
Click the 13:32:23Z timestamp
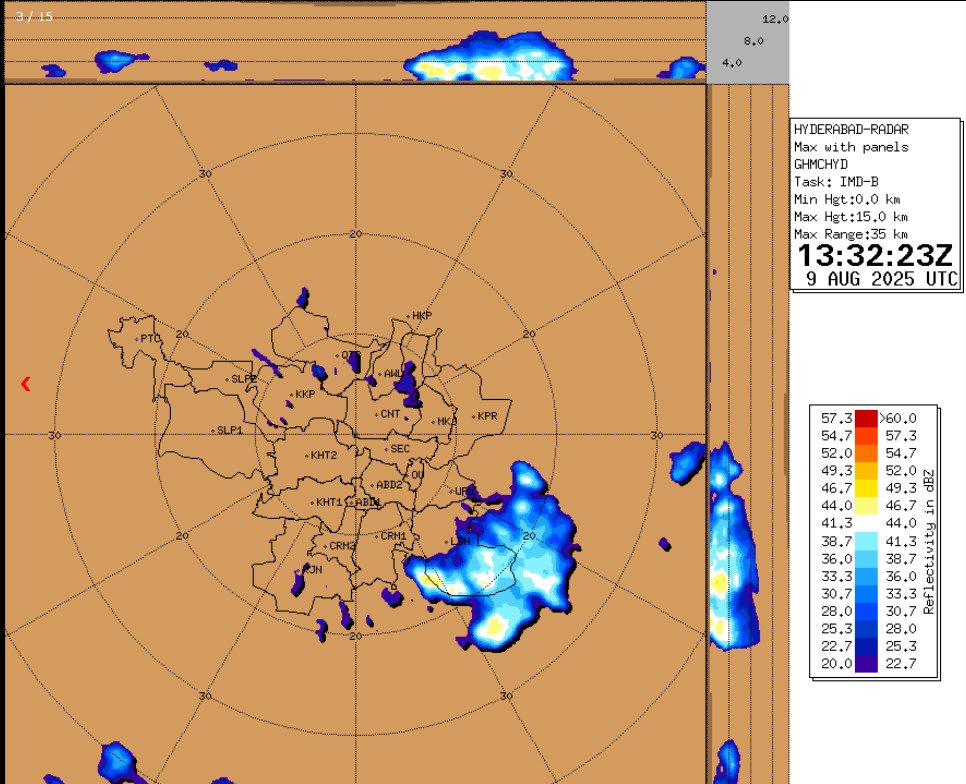tap(875, 255)
